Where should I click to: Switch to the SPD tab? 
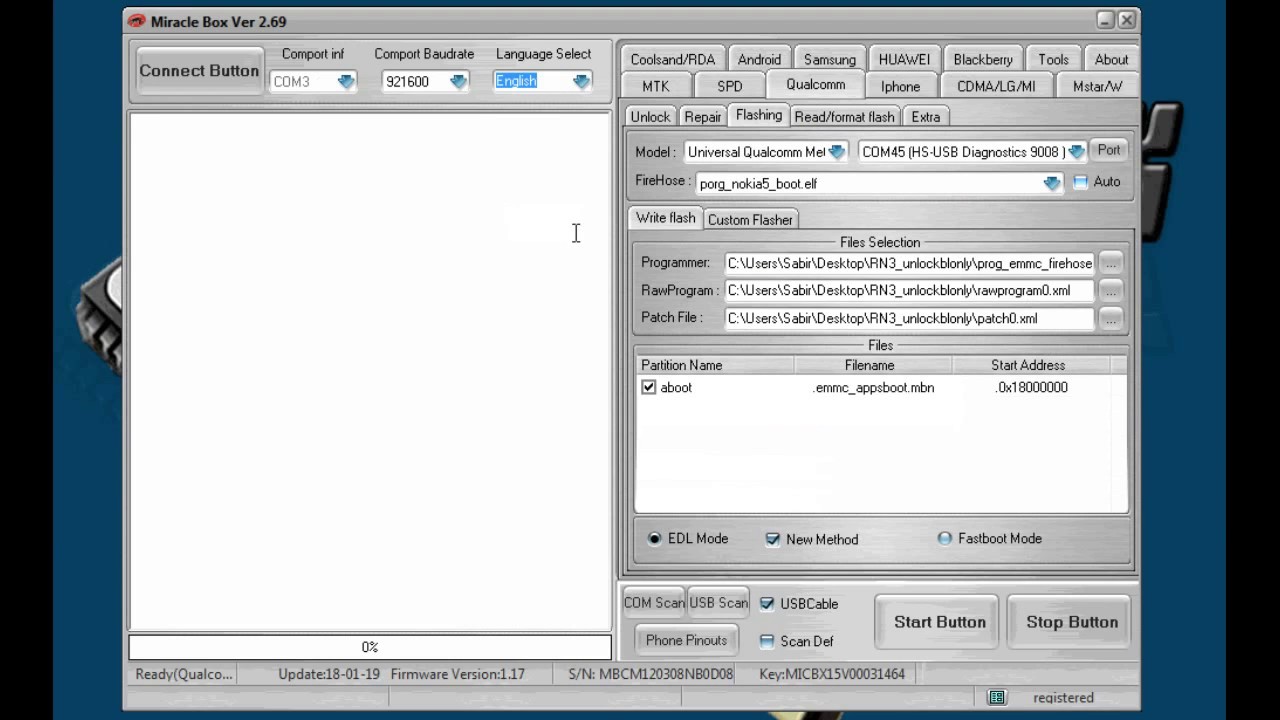coord(730,86)
